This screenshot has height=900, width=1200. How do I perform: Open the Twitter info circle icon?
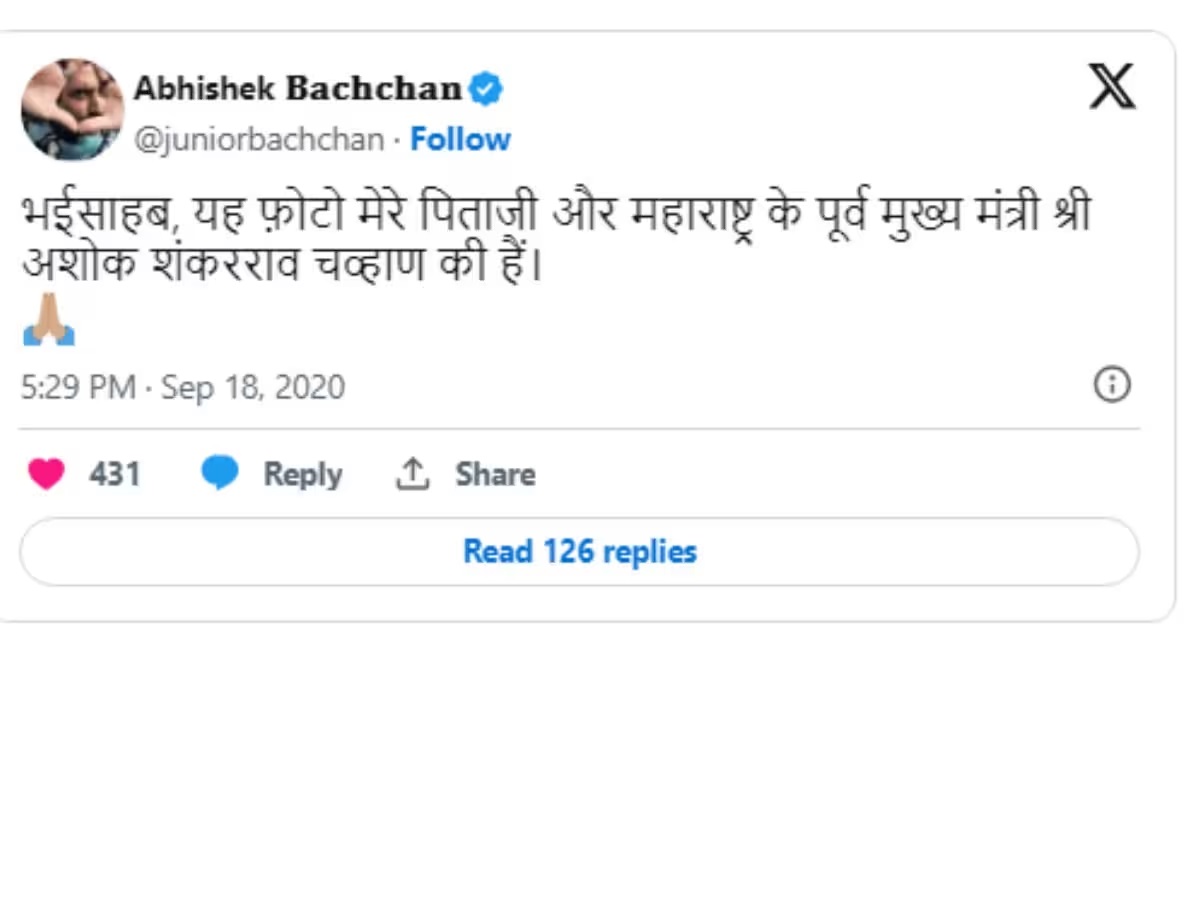pos(1112,384)
